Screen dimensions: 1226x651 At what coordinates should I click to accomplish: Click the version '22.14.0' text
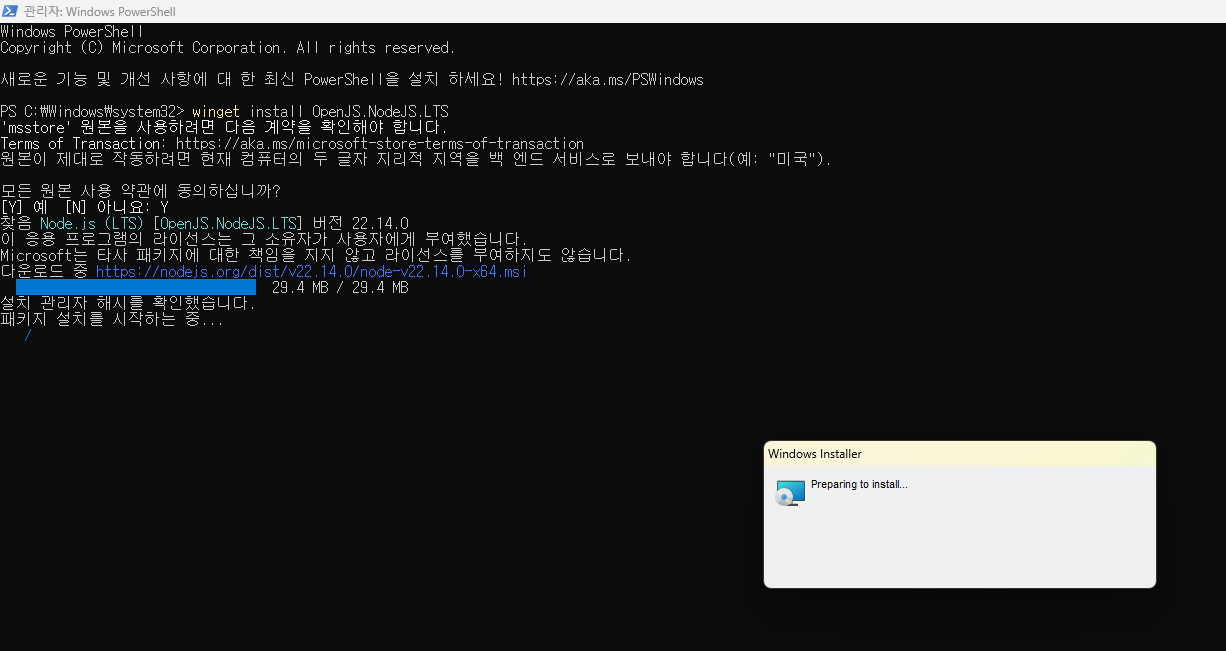[x=380, y=223]
